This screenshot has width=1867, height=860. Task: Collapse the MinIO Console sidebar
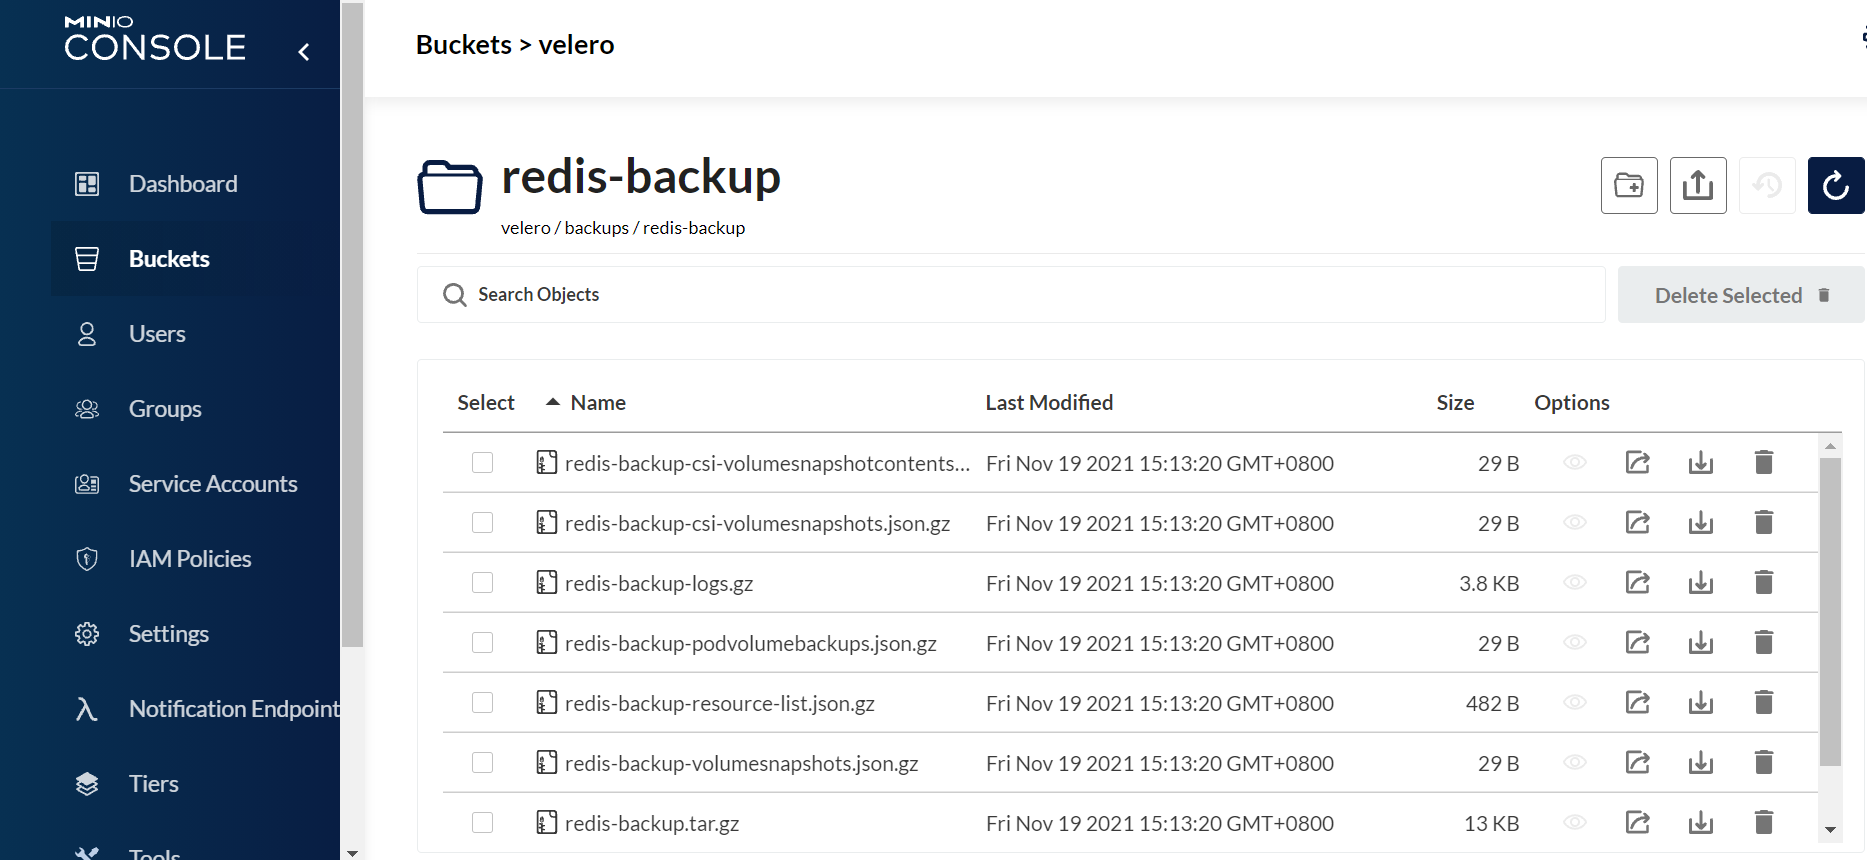point(304,51)
